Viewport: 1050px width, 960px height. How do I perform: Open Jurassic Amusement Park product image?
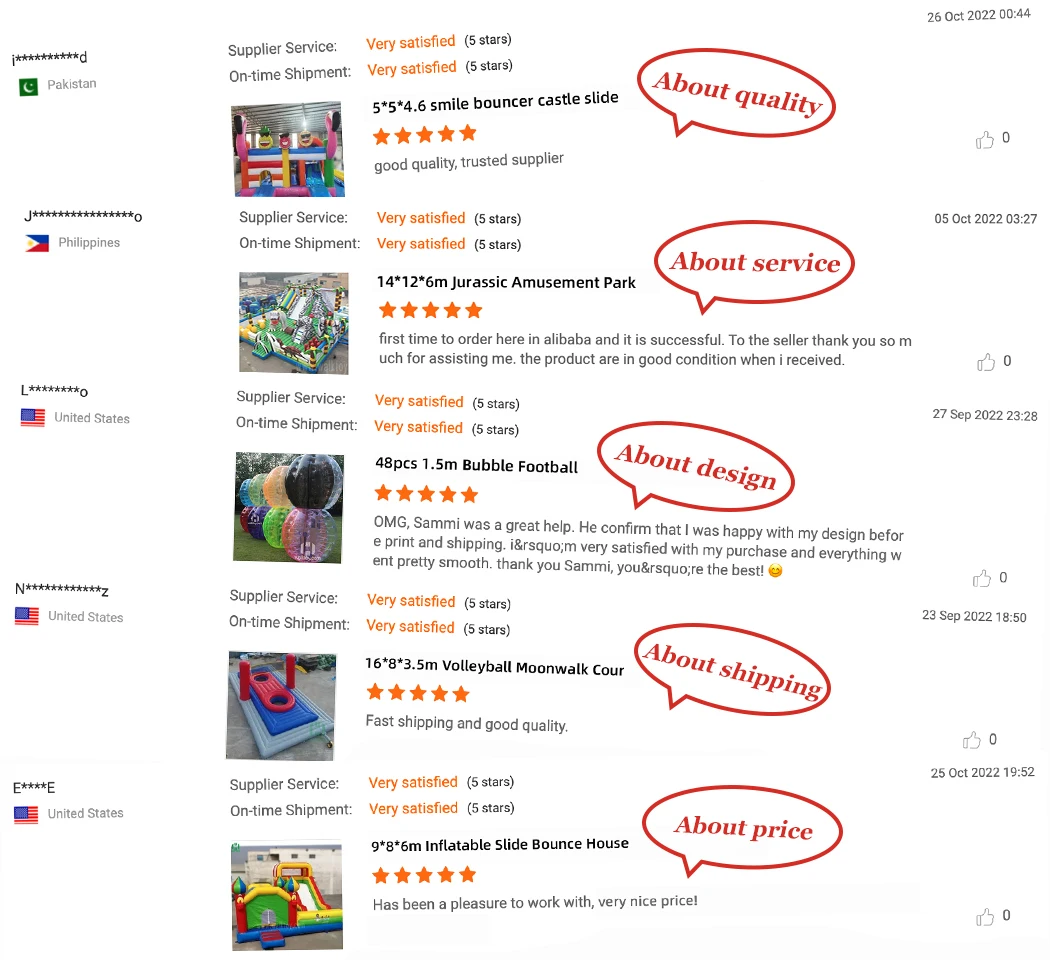coord(294,322)
